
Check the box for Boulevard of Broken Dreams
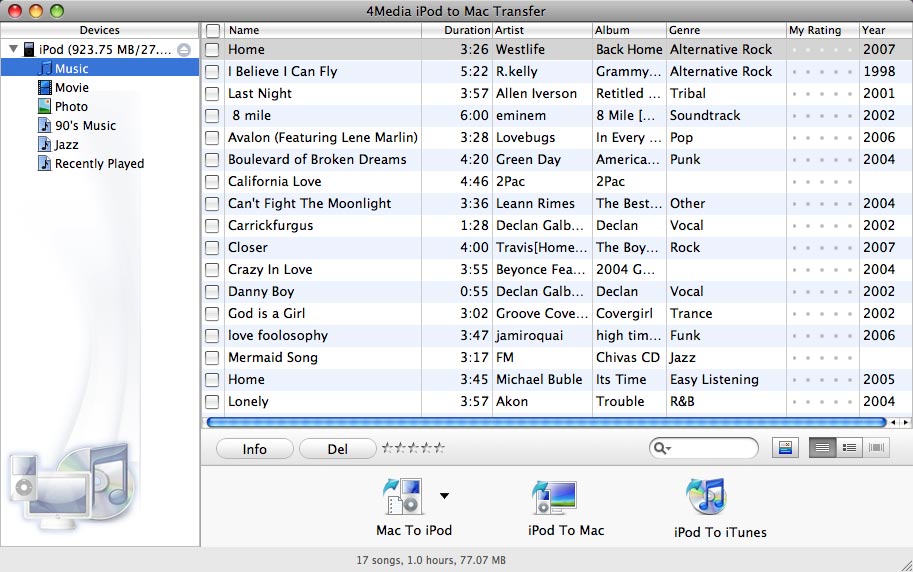tap(213, 160)
